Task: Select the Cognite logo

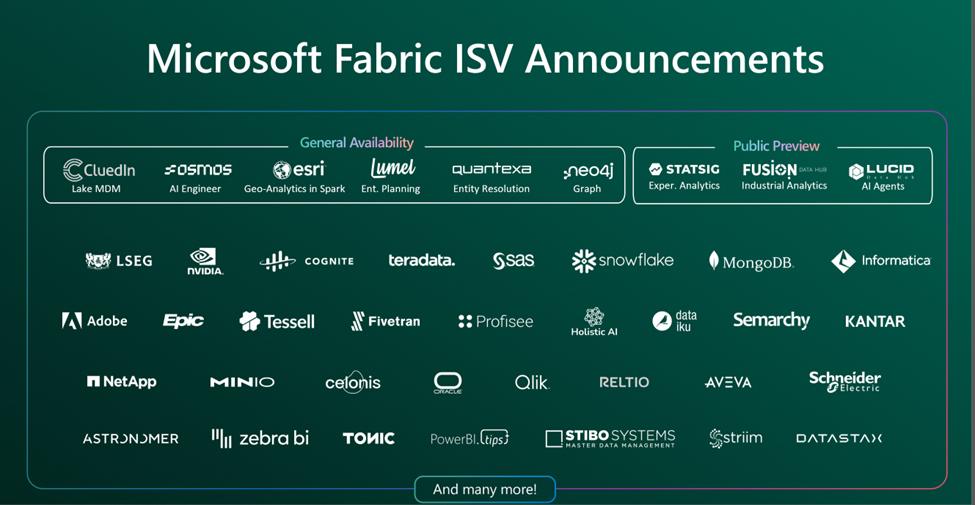Action: (307, 261)
